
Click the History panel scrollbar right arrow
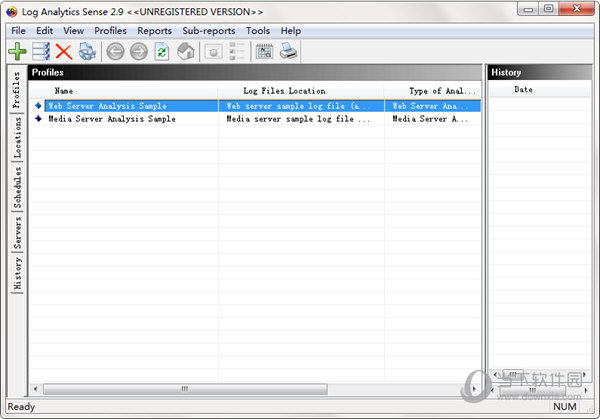pyautogui.click(x=586, y=390)
